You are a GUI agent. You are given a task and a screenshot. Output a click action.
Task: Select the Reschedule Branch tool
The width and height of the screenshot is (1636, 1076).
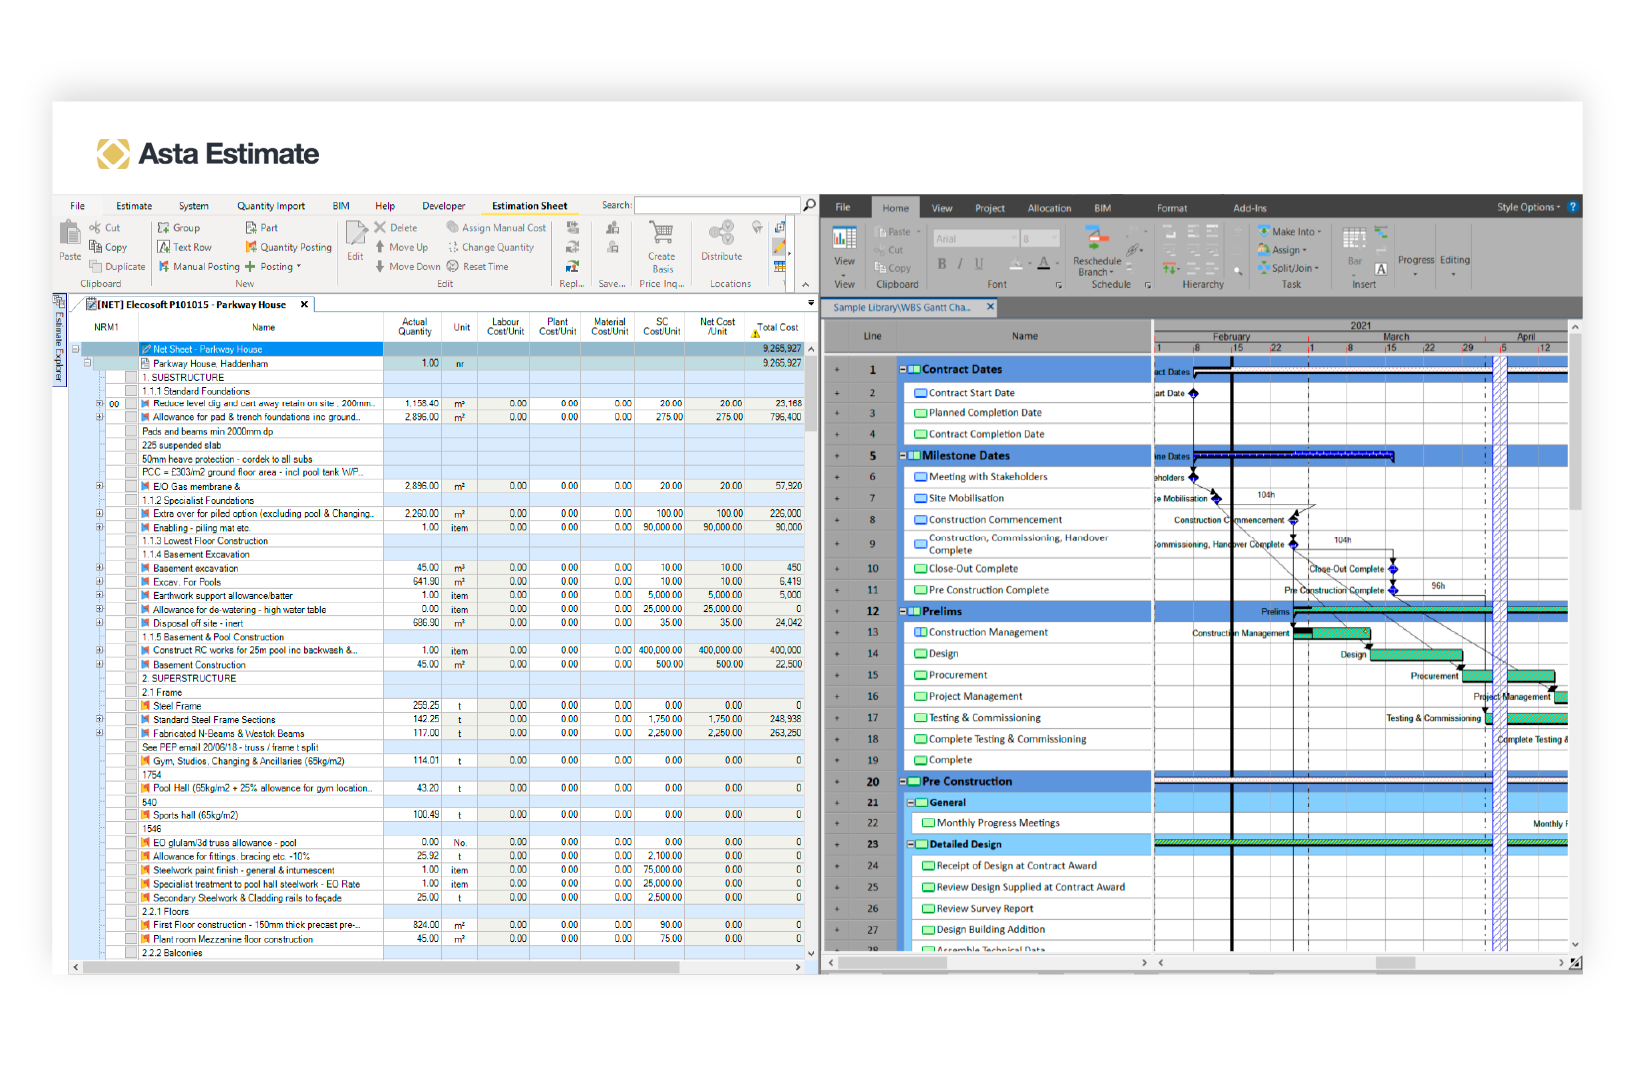(x=1097, y=240)
